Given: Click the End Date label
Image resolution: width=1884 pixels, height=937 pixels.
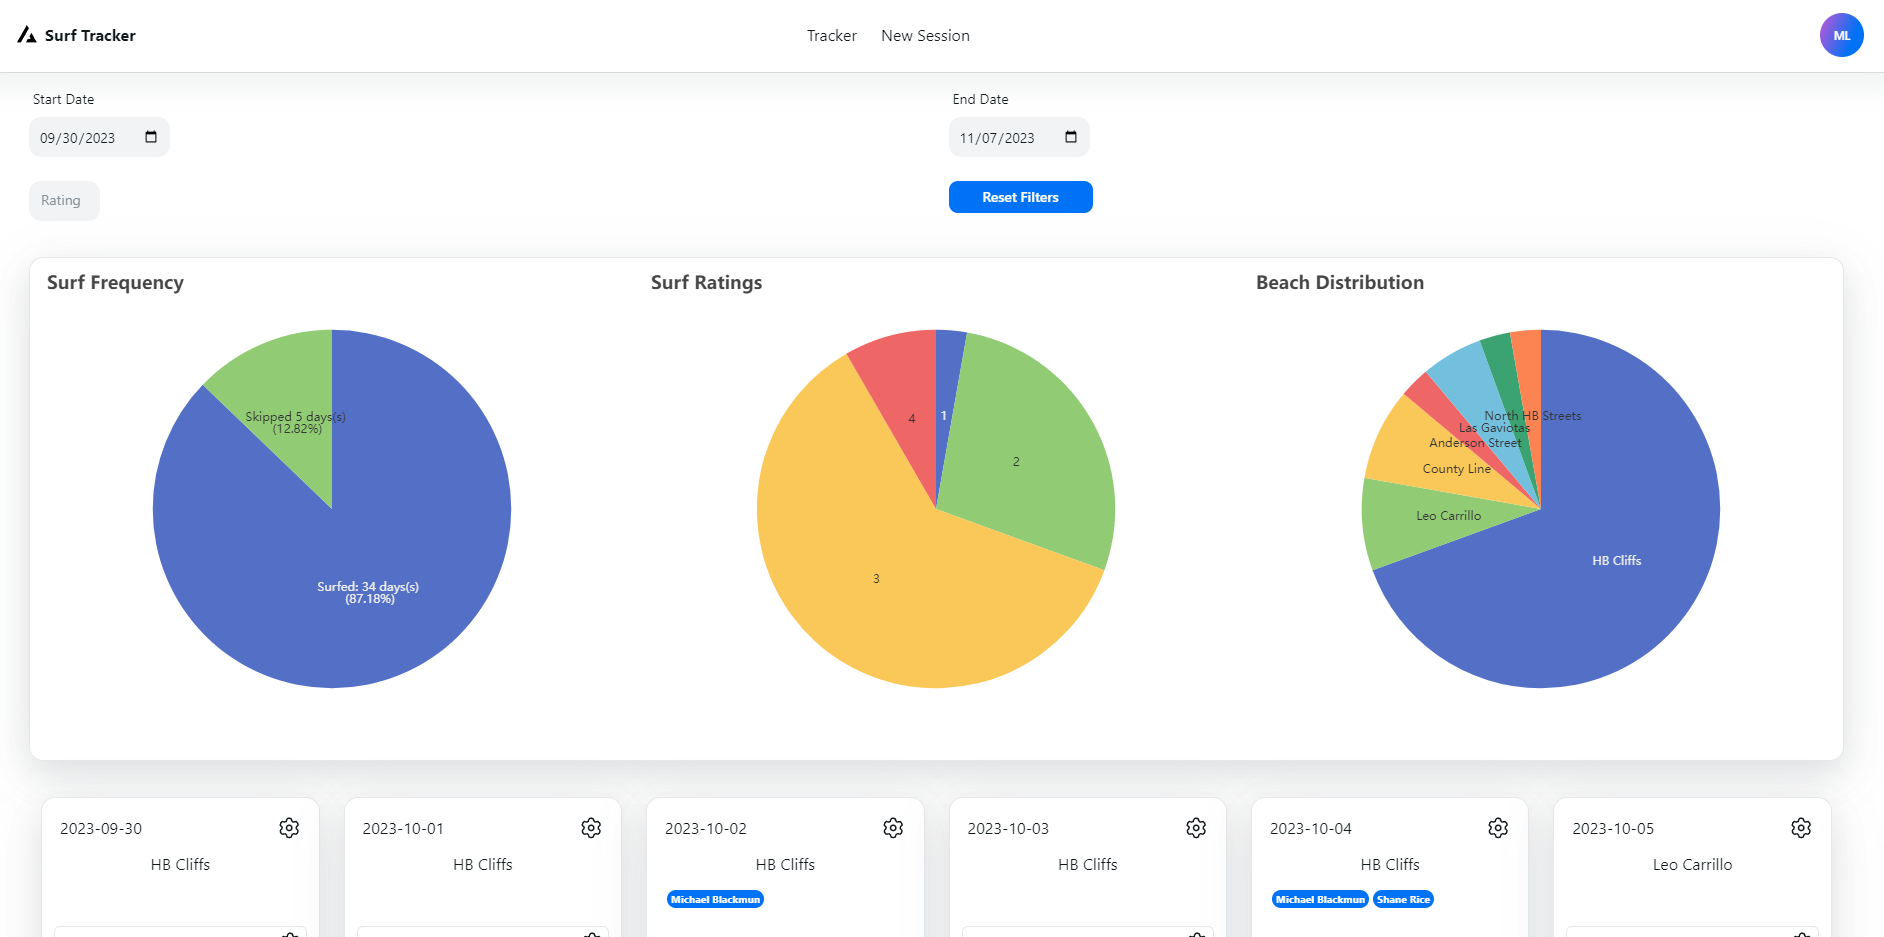Looking at the screenshot, I should point(980,99).
